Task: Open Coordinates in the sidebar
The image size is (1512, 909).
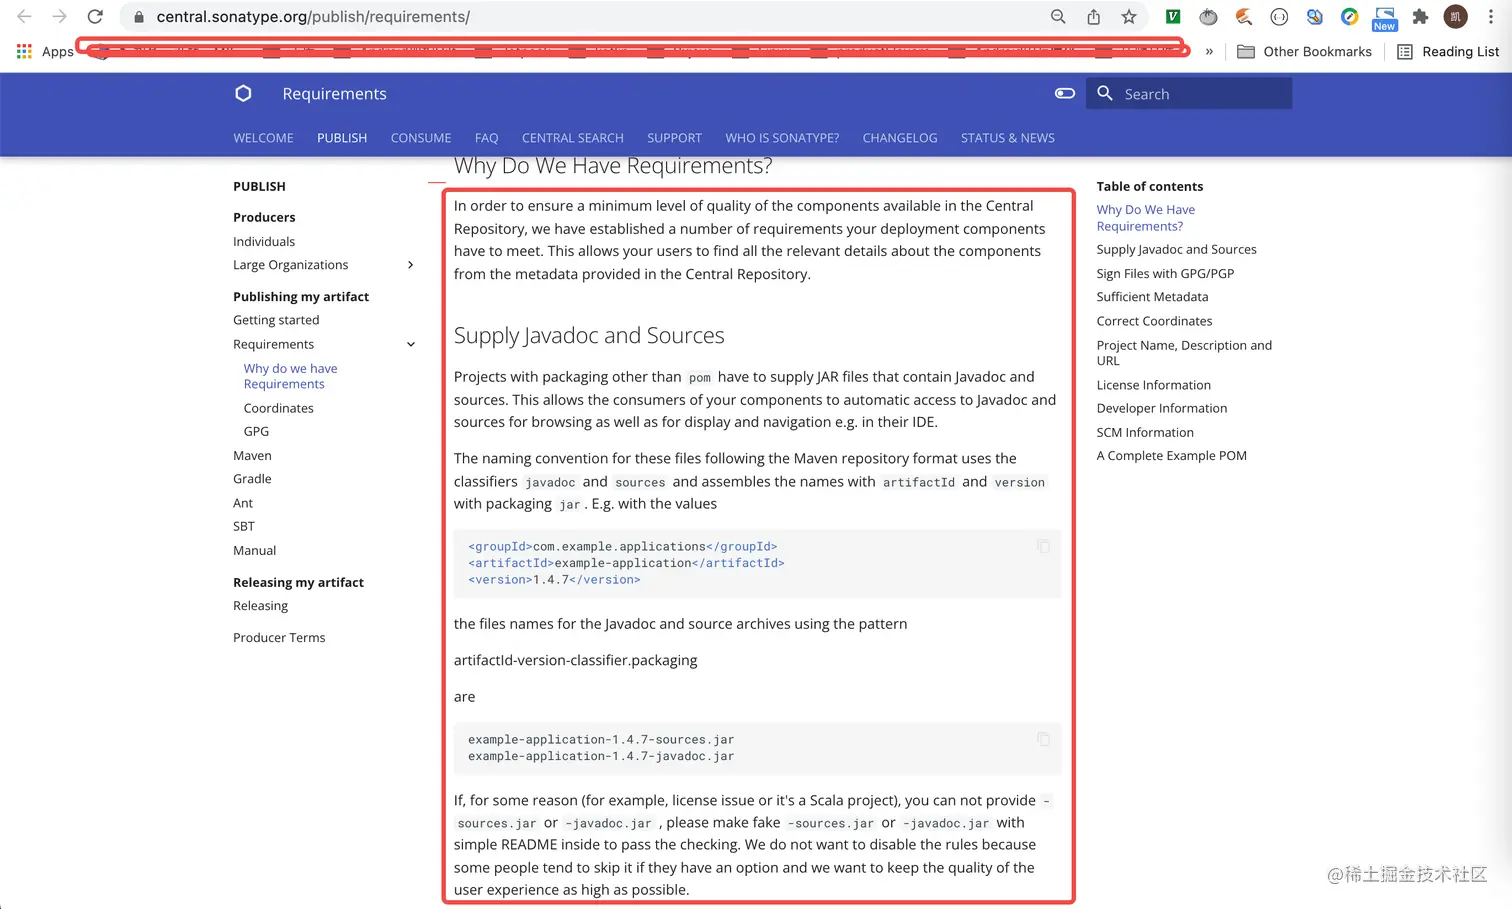Action: click(278, 408)
